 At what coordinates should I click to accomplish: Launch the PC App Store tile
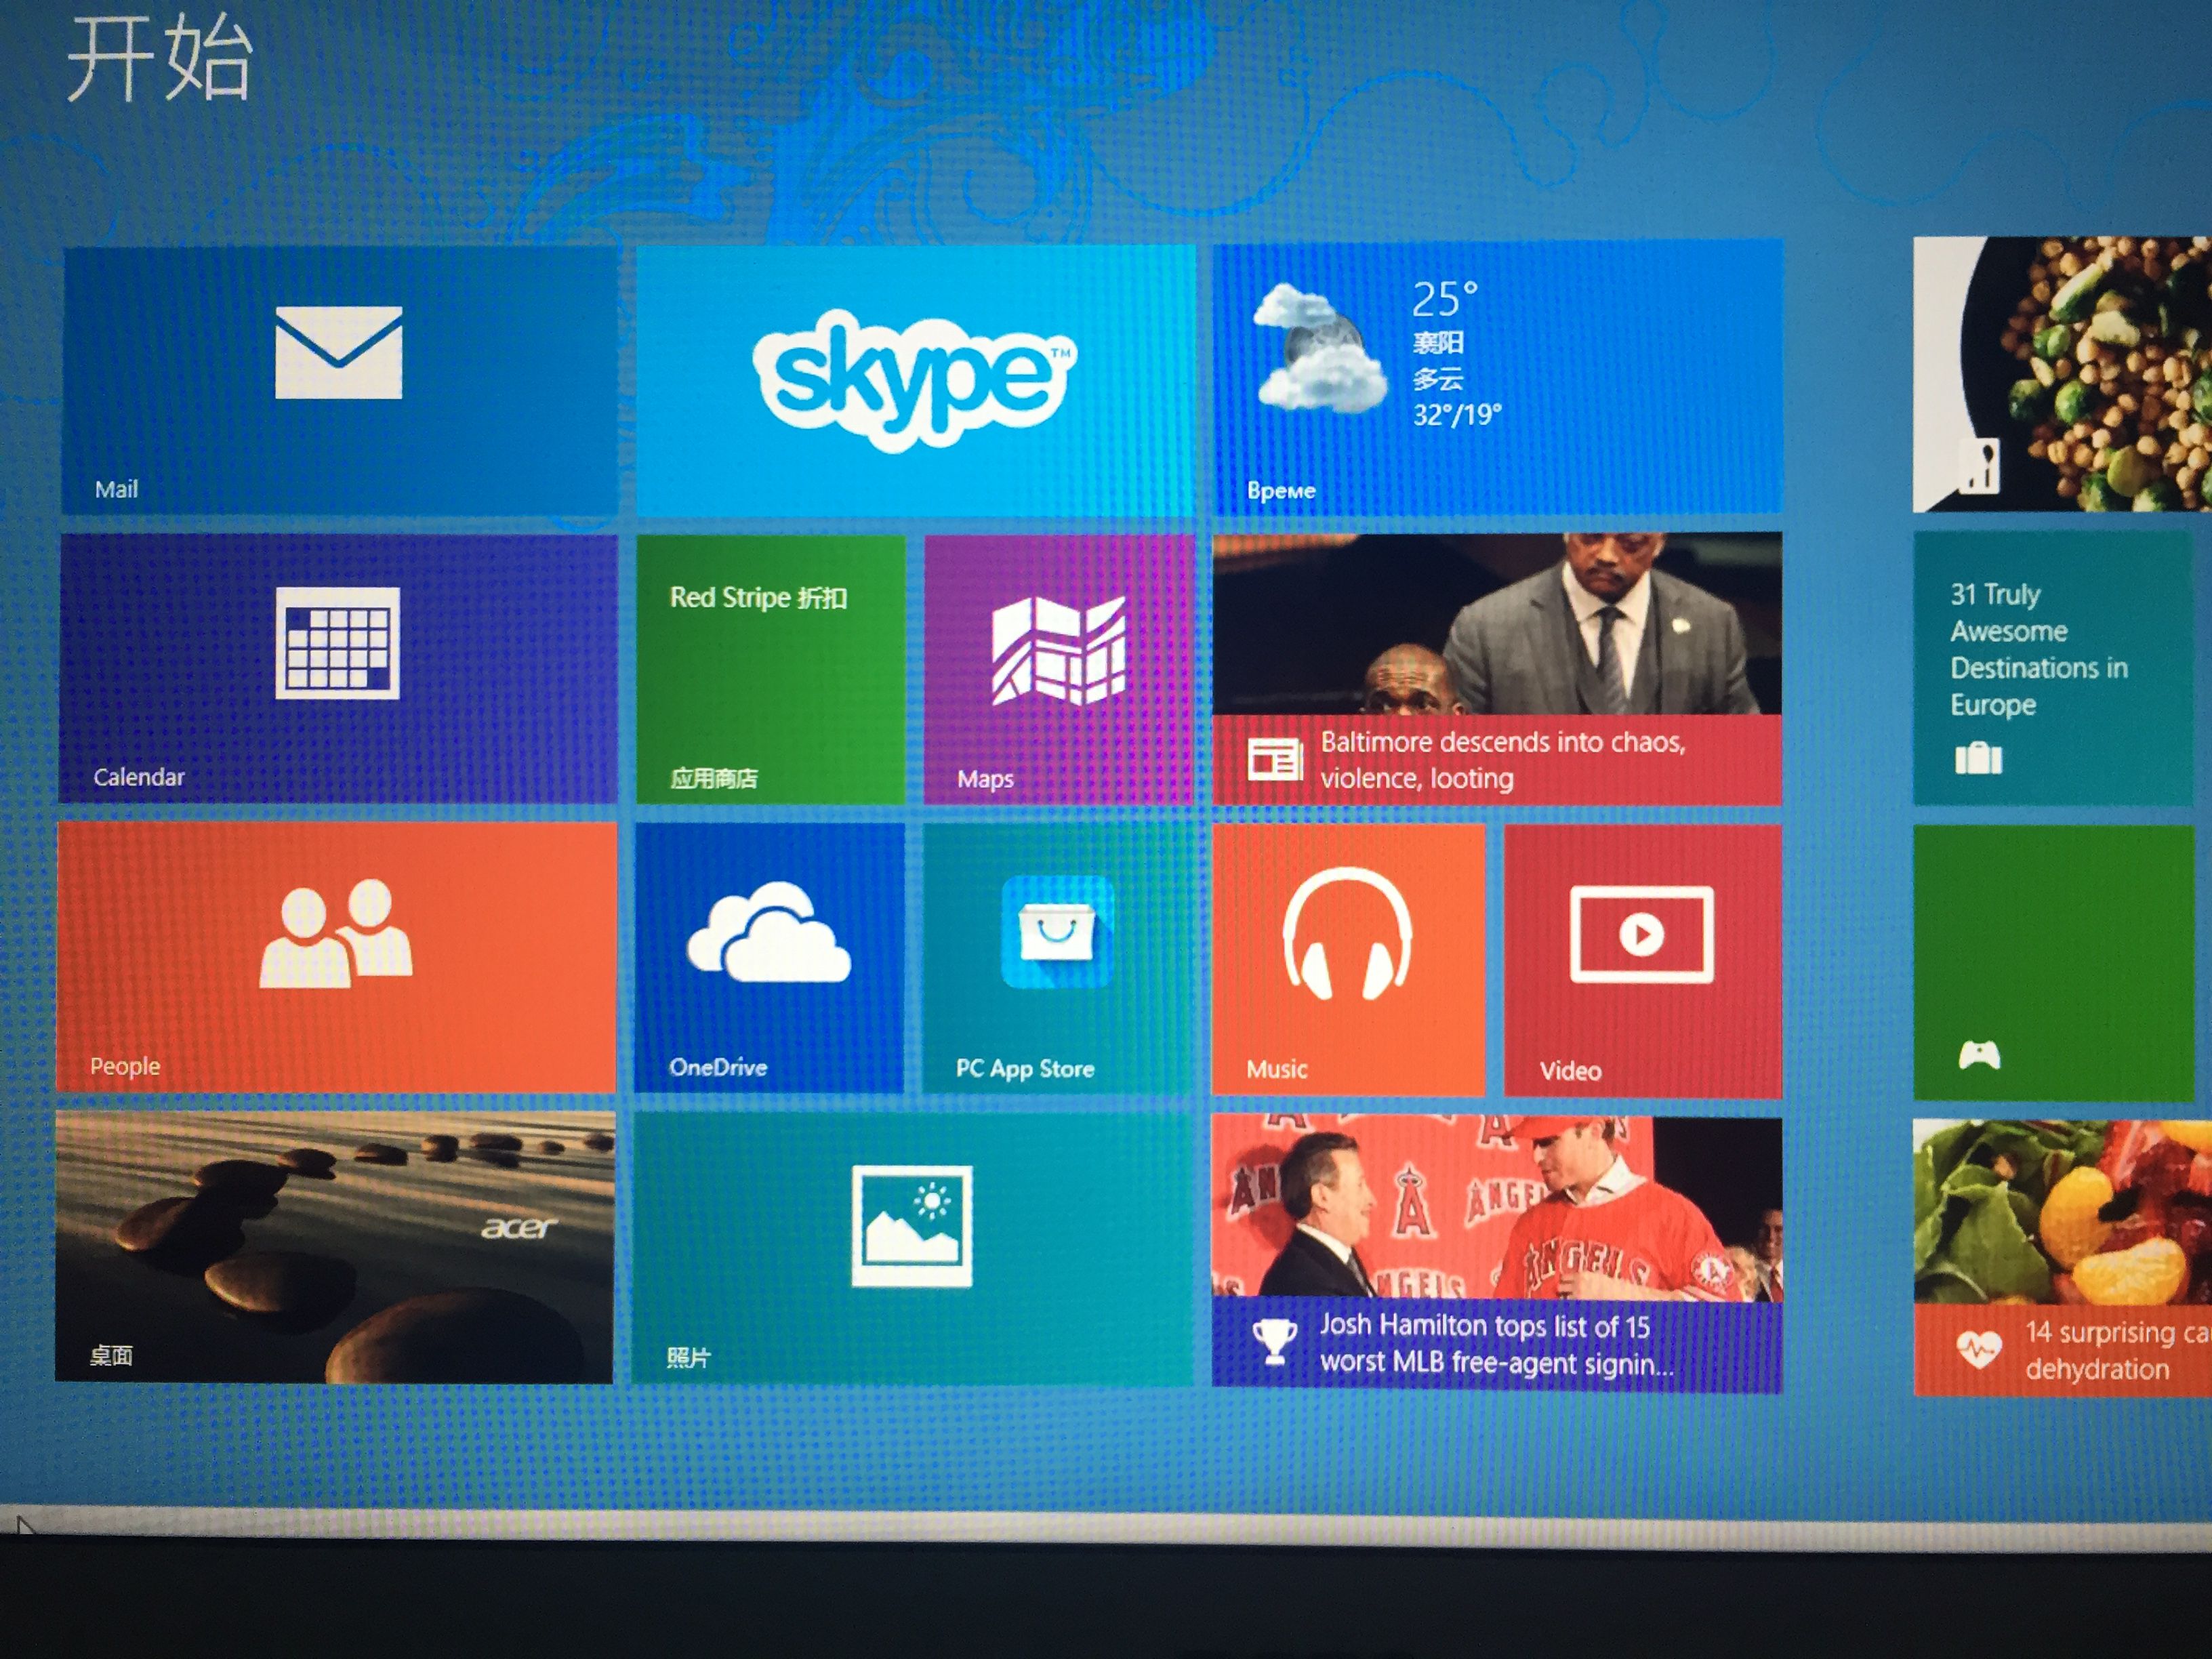[x=1058, y=959]
